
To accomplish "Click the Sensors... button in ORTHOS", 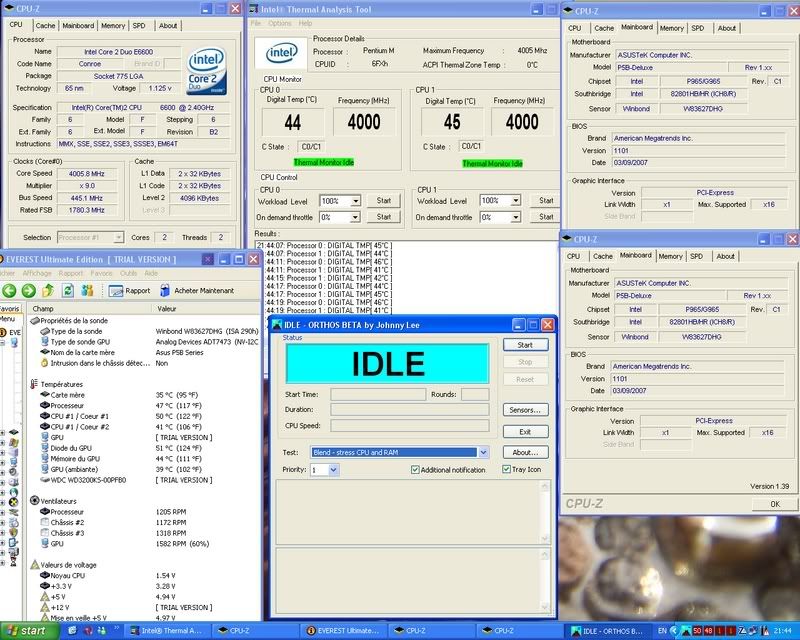I will [524, 410].
